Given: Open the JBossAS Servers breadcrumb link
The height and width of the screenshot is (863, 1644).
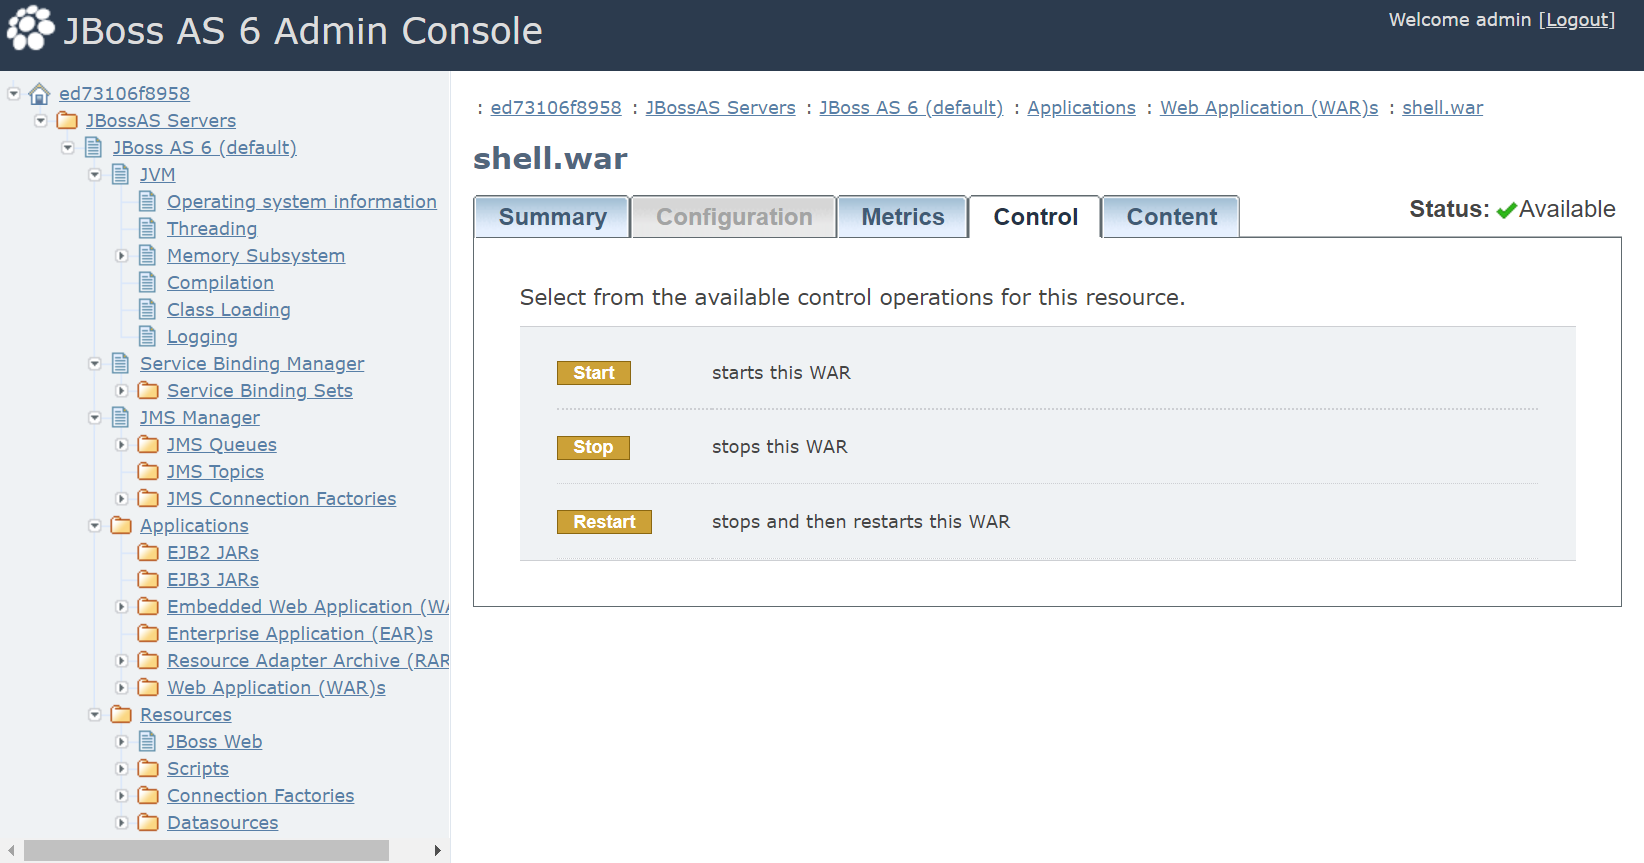Looking at the screenshot, I should (720, 108).
